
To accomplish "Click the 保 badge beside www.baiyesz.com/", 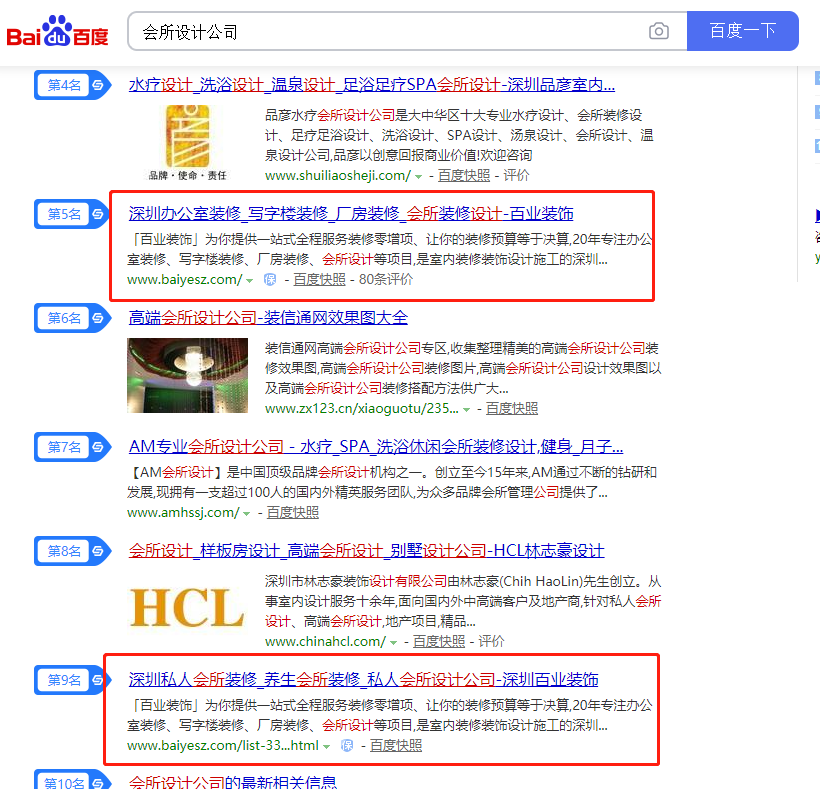I will (x=270, y=280).
